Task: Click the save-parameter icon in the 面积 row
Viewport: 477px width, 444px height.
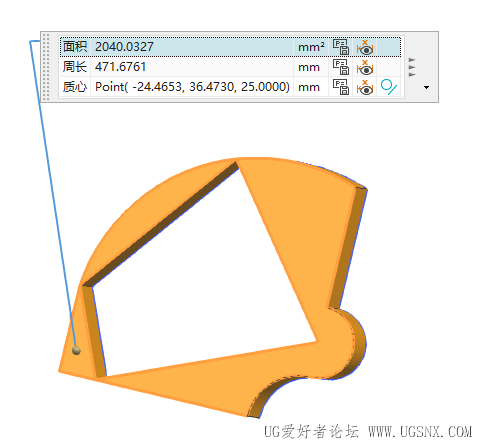Action: (x=341, y=47)
